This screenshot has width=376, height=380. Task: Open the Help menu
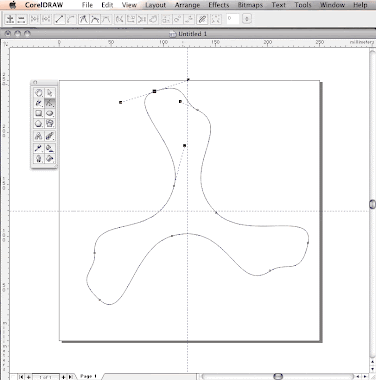tap(360, 5)
